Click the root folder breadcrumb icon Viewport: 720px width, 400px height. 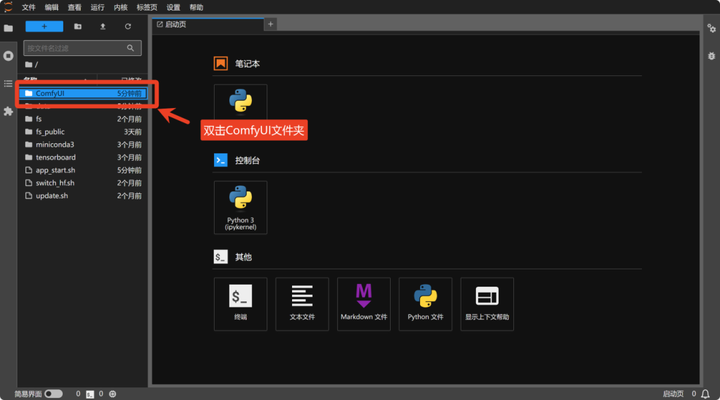pos(28,64)
